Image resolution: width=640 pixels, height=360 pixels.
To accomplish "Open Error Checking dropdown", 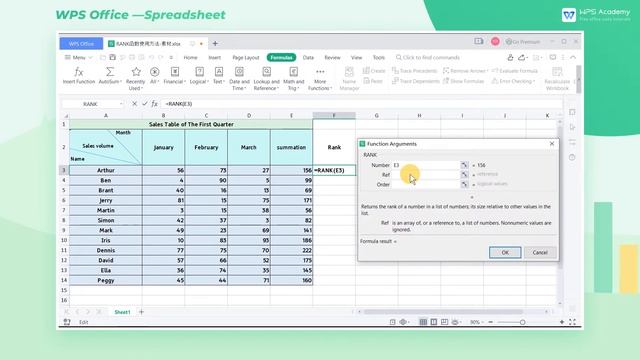I will point(513,81).
